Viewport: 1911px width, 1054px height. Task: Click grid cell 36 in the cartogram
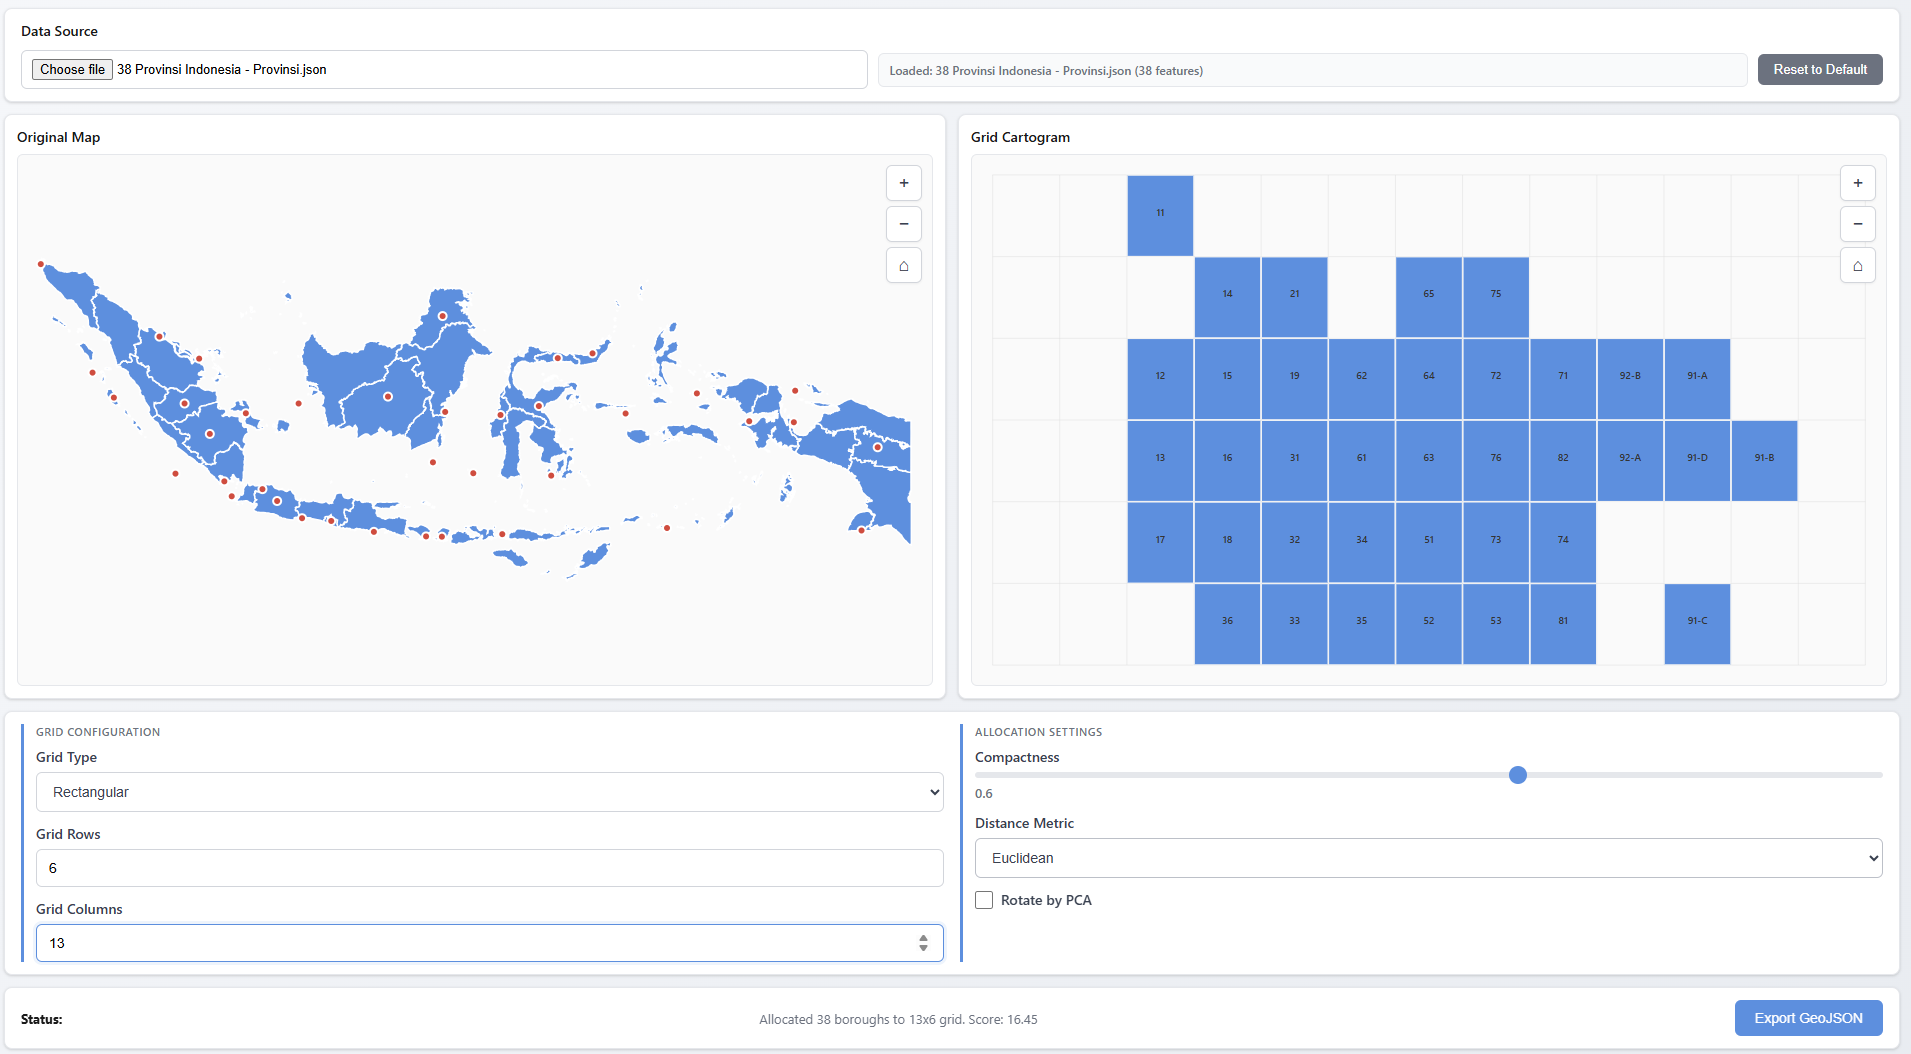coord(1227,623)
